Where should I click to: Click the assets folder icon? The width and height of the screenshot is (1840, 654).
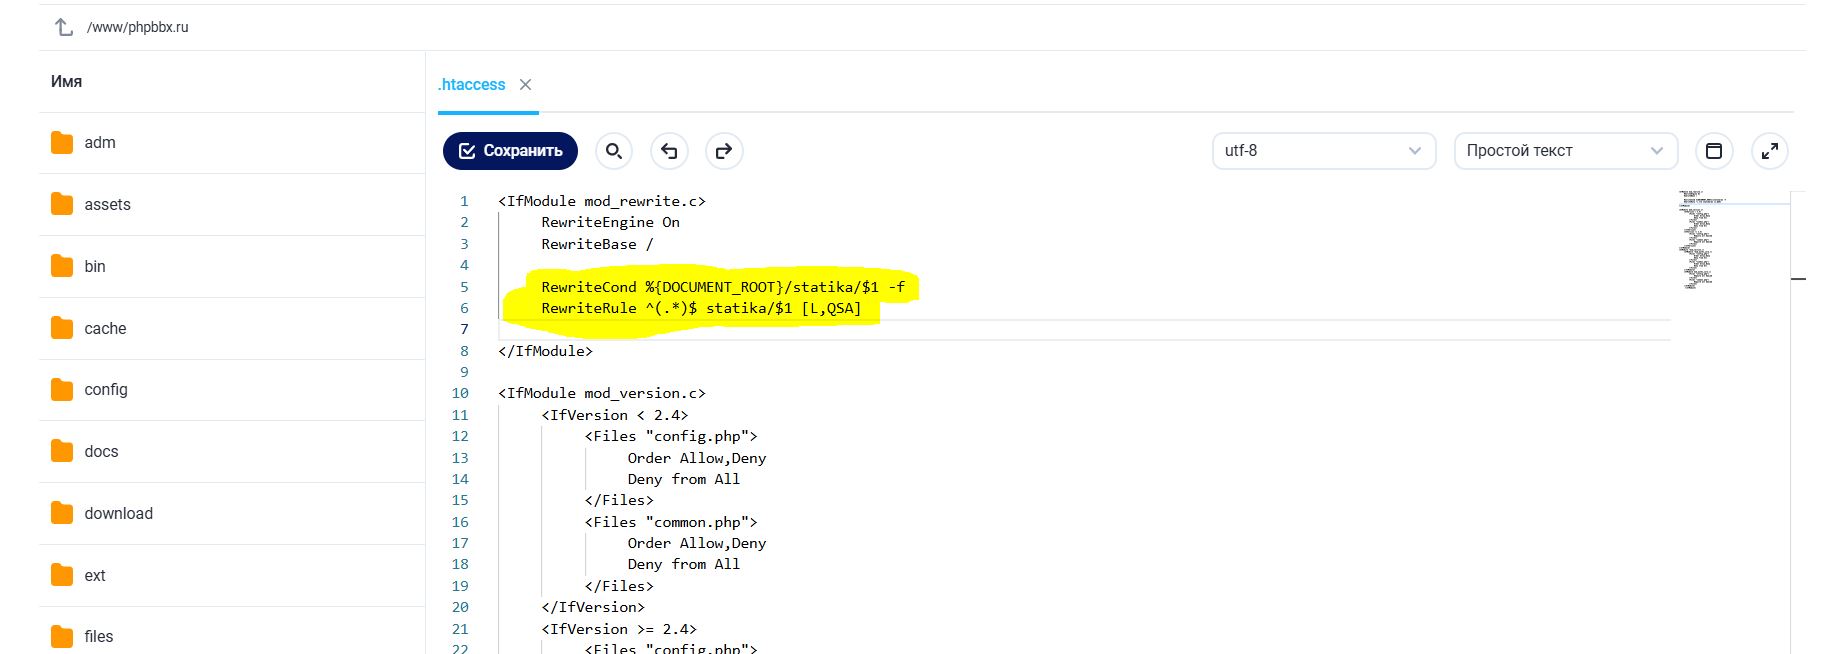[x=62, y=204]
